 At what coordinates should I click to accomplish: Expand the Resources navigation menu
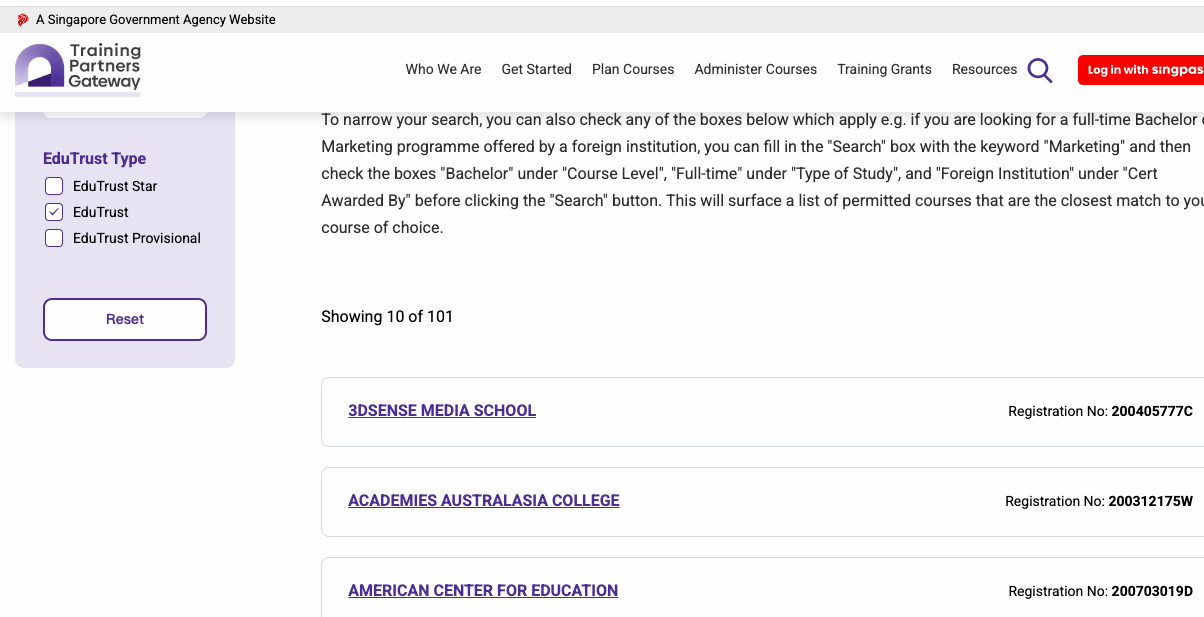tap(984, 70)
